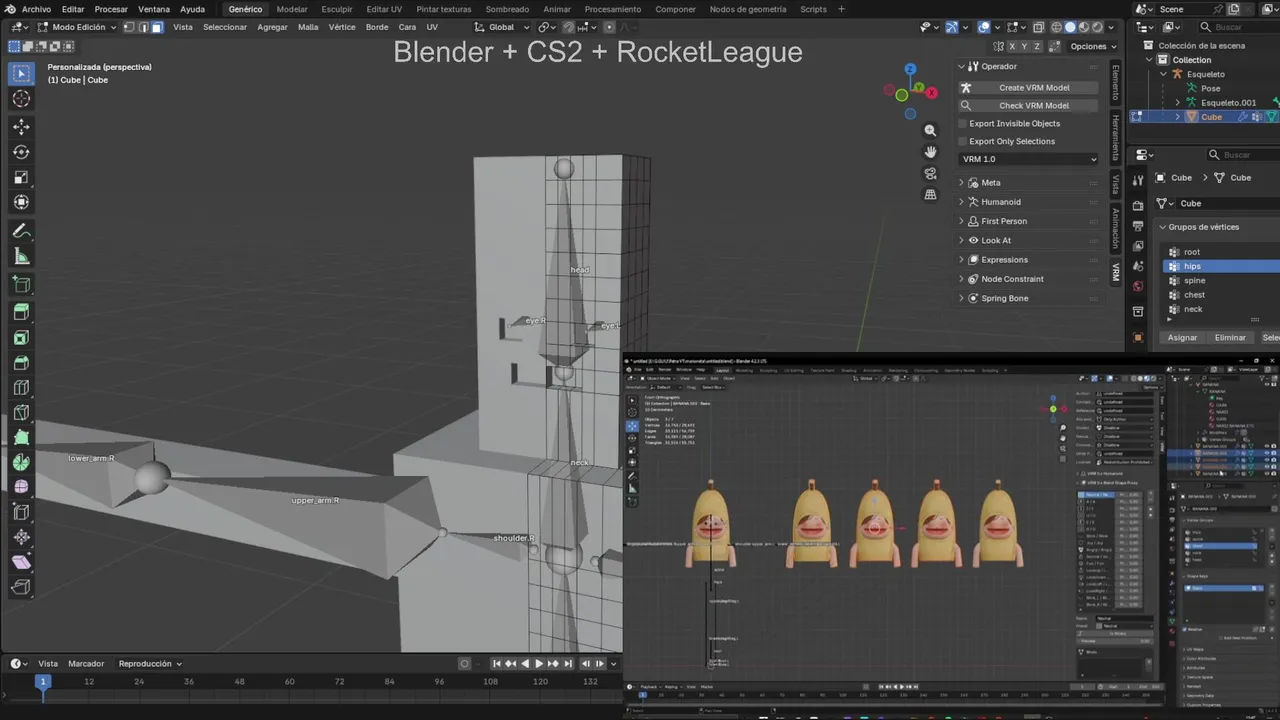The image size is (1280, 720).
Task: Toggle viewport overlays button
Action: pos(985,27)
